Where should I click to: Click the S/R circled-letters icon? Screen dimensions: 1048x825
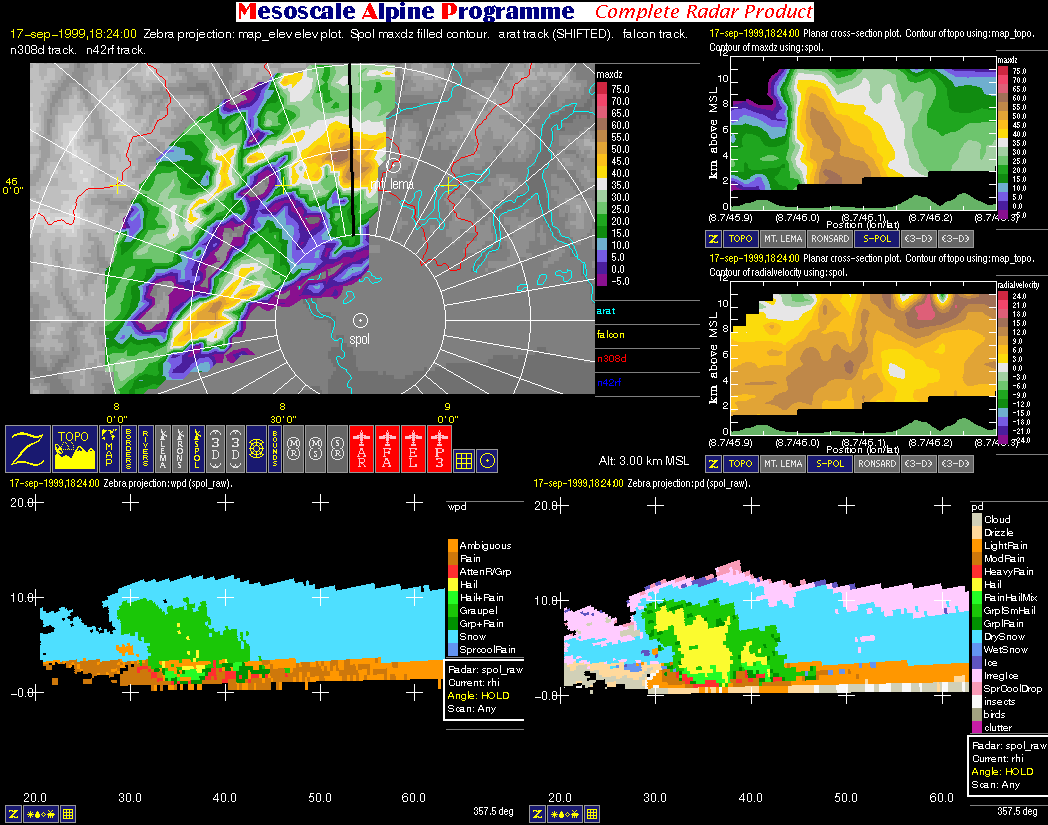pos(338,449)
